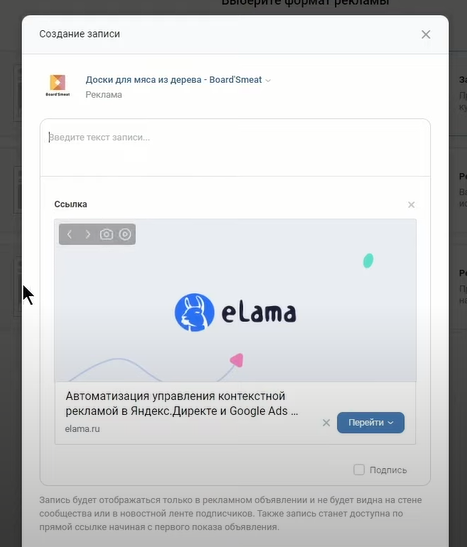Show previous preview image arrow
The height and width of the screenshot is (547, 467).
click(x=69, y=234)
